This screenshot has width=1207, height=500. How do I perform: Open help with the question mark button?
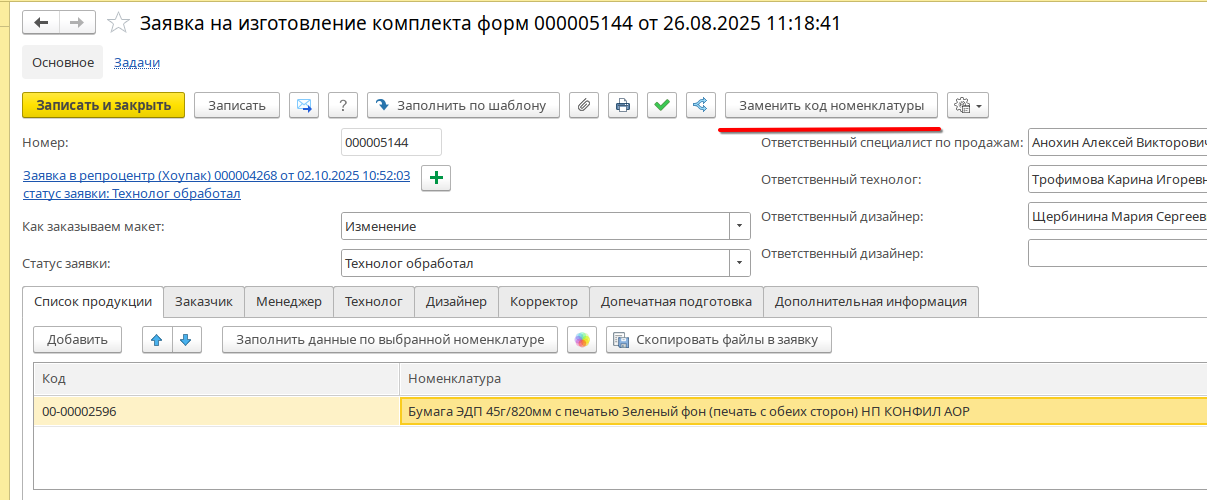click(343, 105)
